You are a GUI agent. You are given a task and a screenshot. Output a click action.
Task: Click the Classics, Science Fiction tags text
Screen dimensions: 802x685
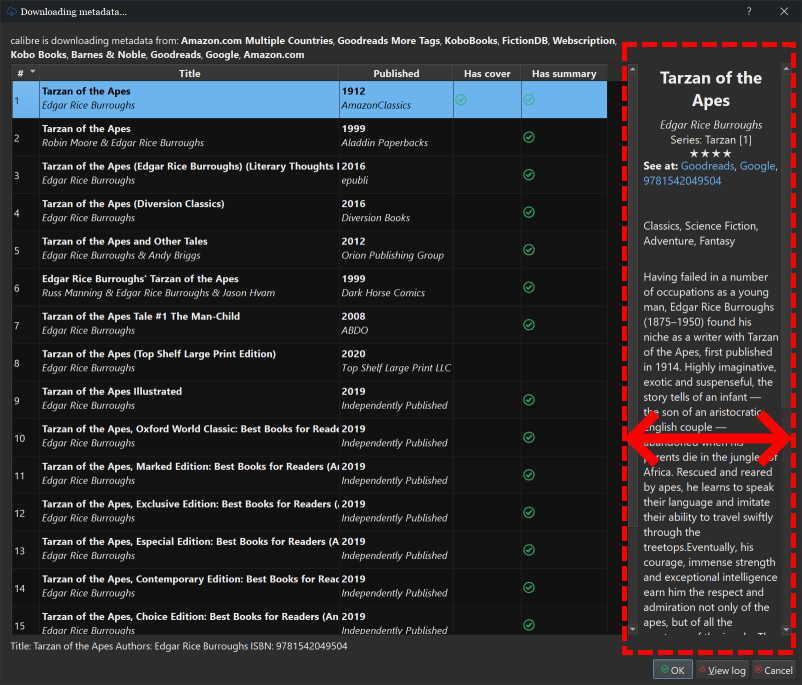click(x=700, y=233)
